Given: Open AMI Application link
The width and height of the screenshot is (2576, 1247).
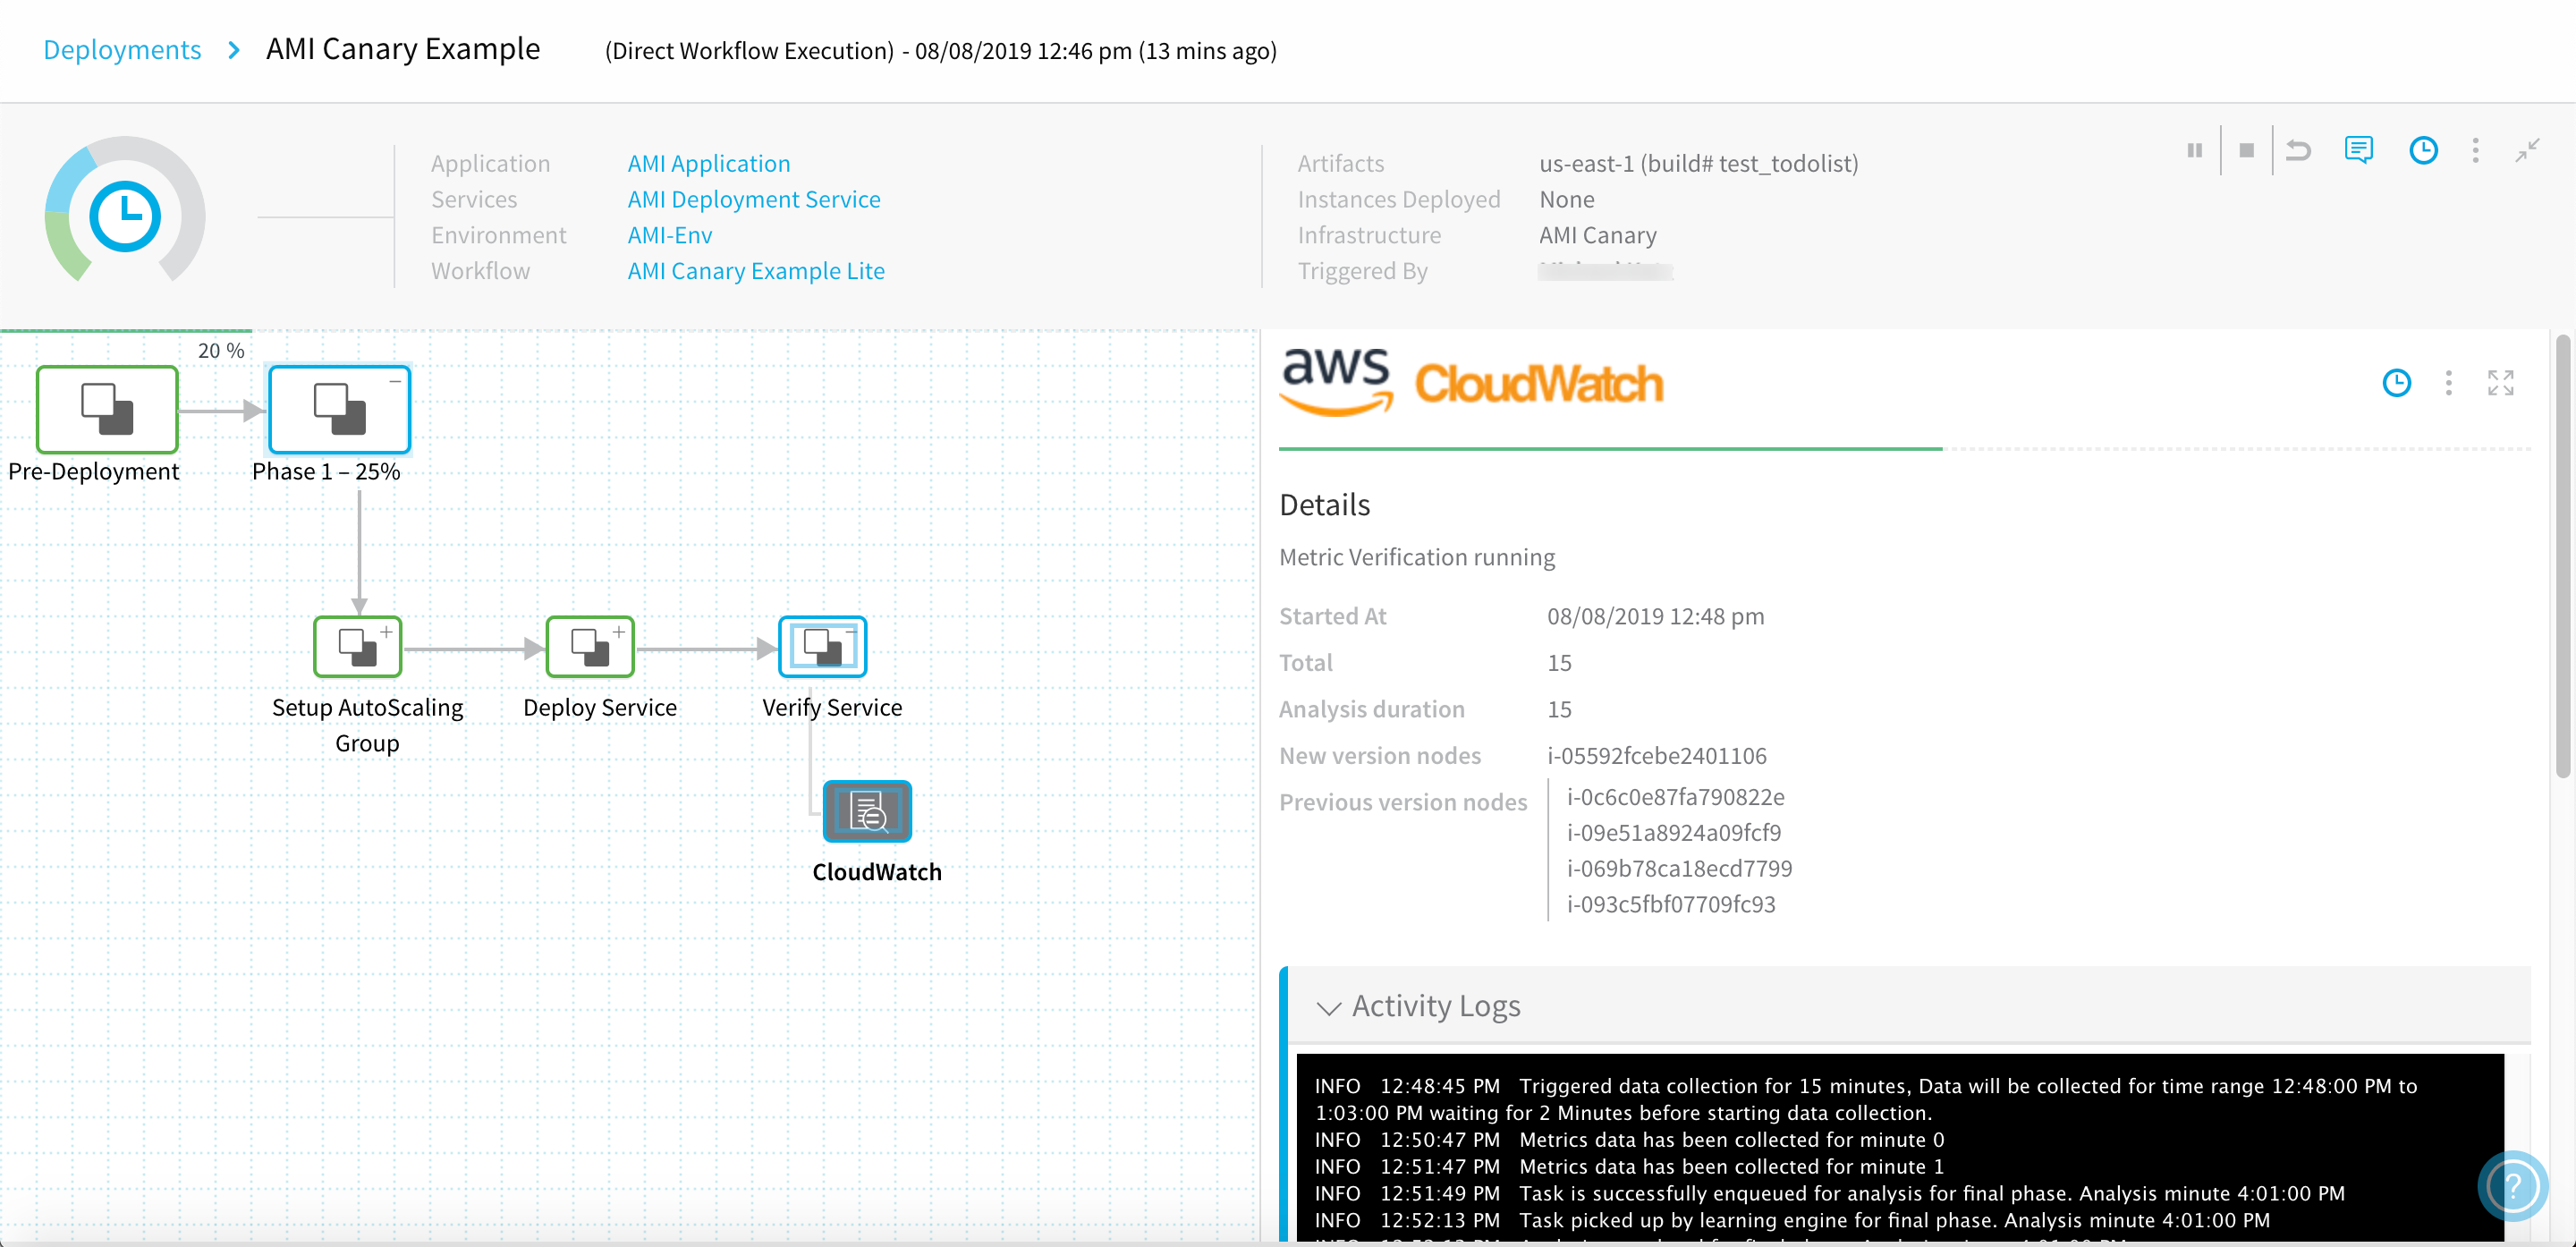Looking at the screenshot, I should tap(709, 163).
